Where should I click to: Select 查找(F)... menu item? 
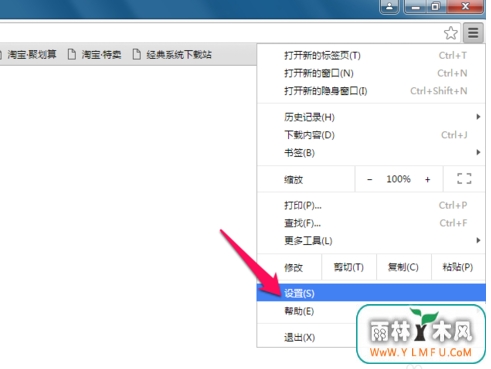click(x=371, y=223)
